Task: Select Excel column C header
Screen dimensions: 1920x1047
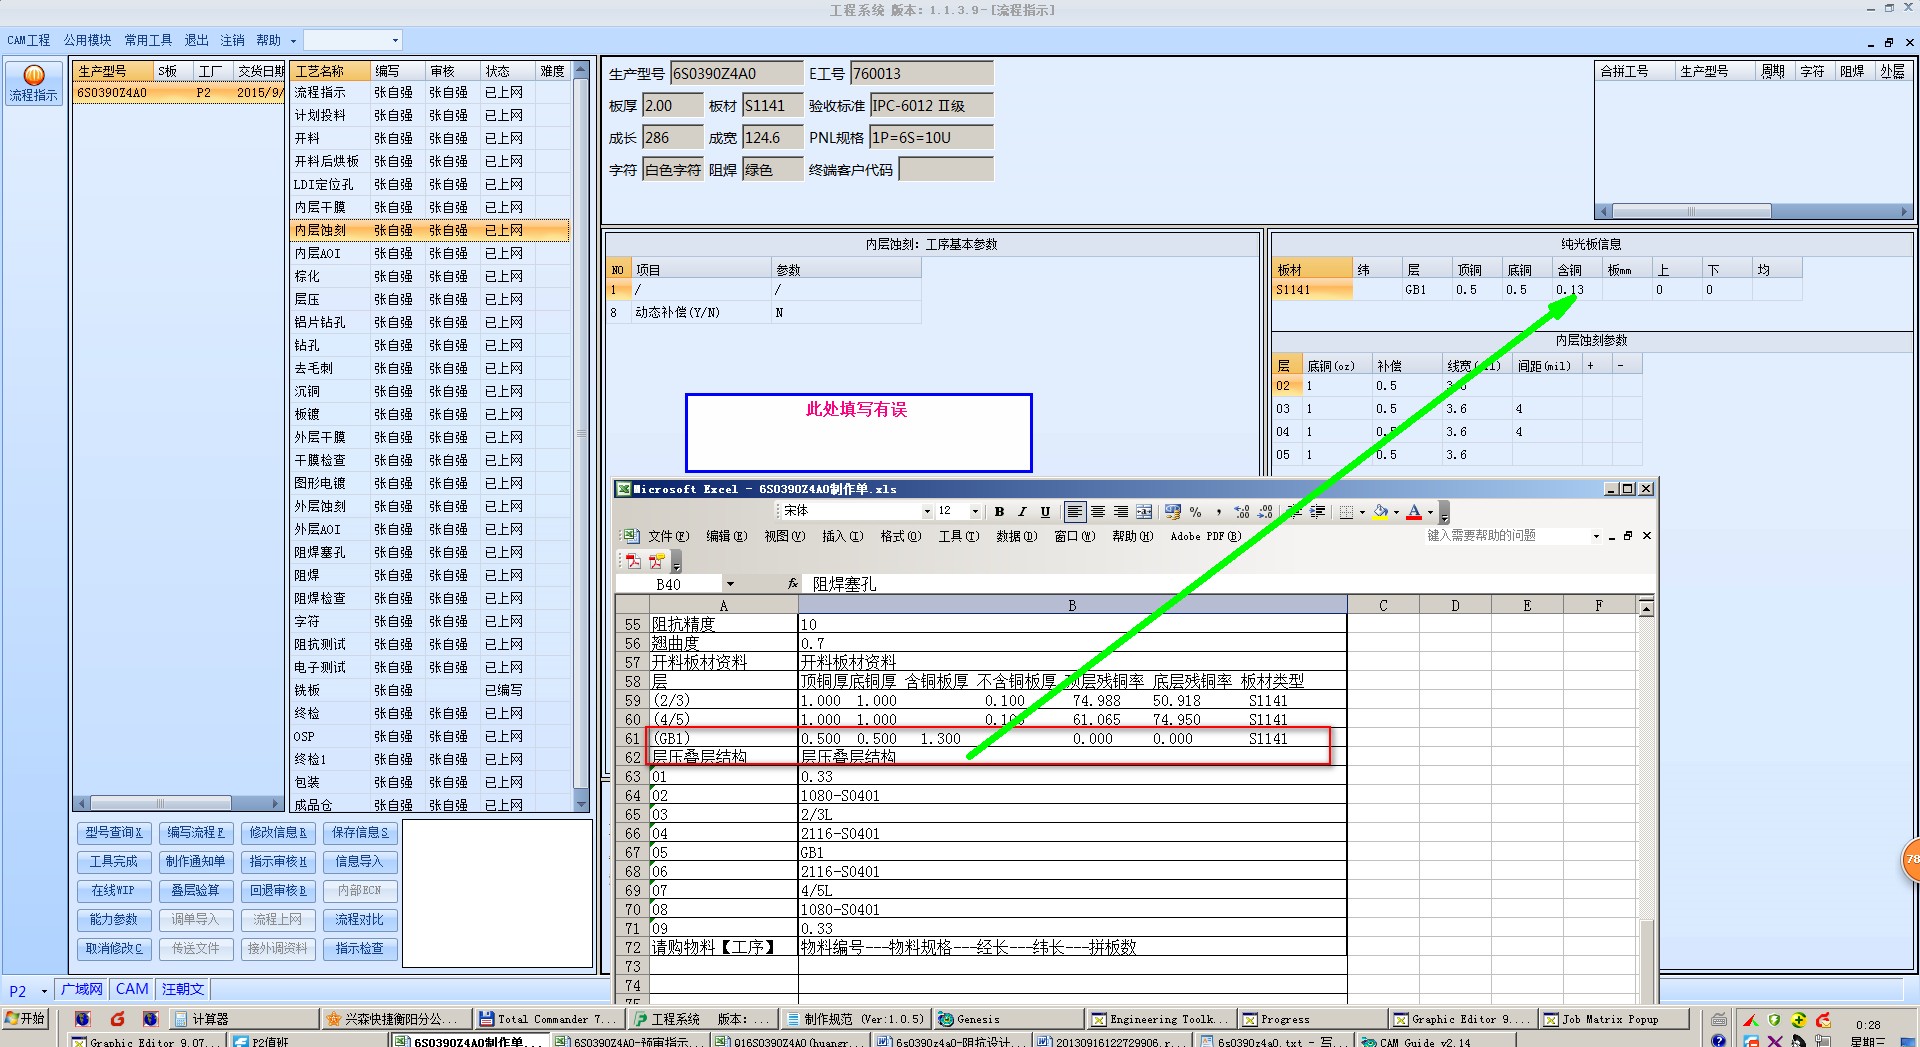Action: (1383, 606)
